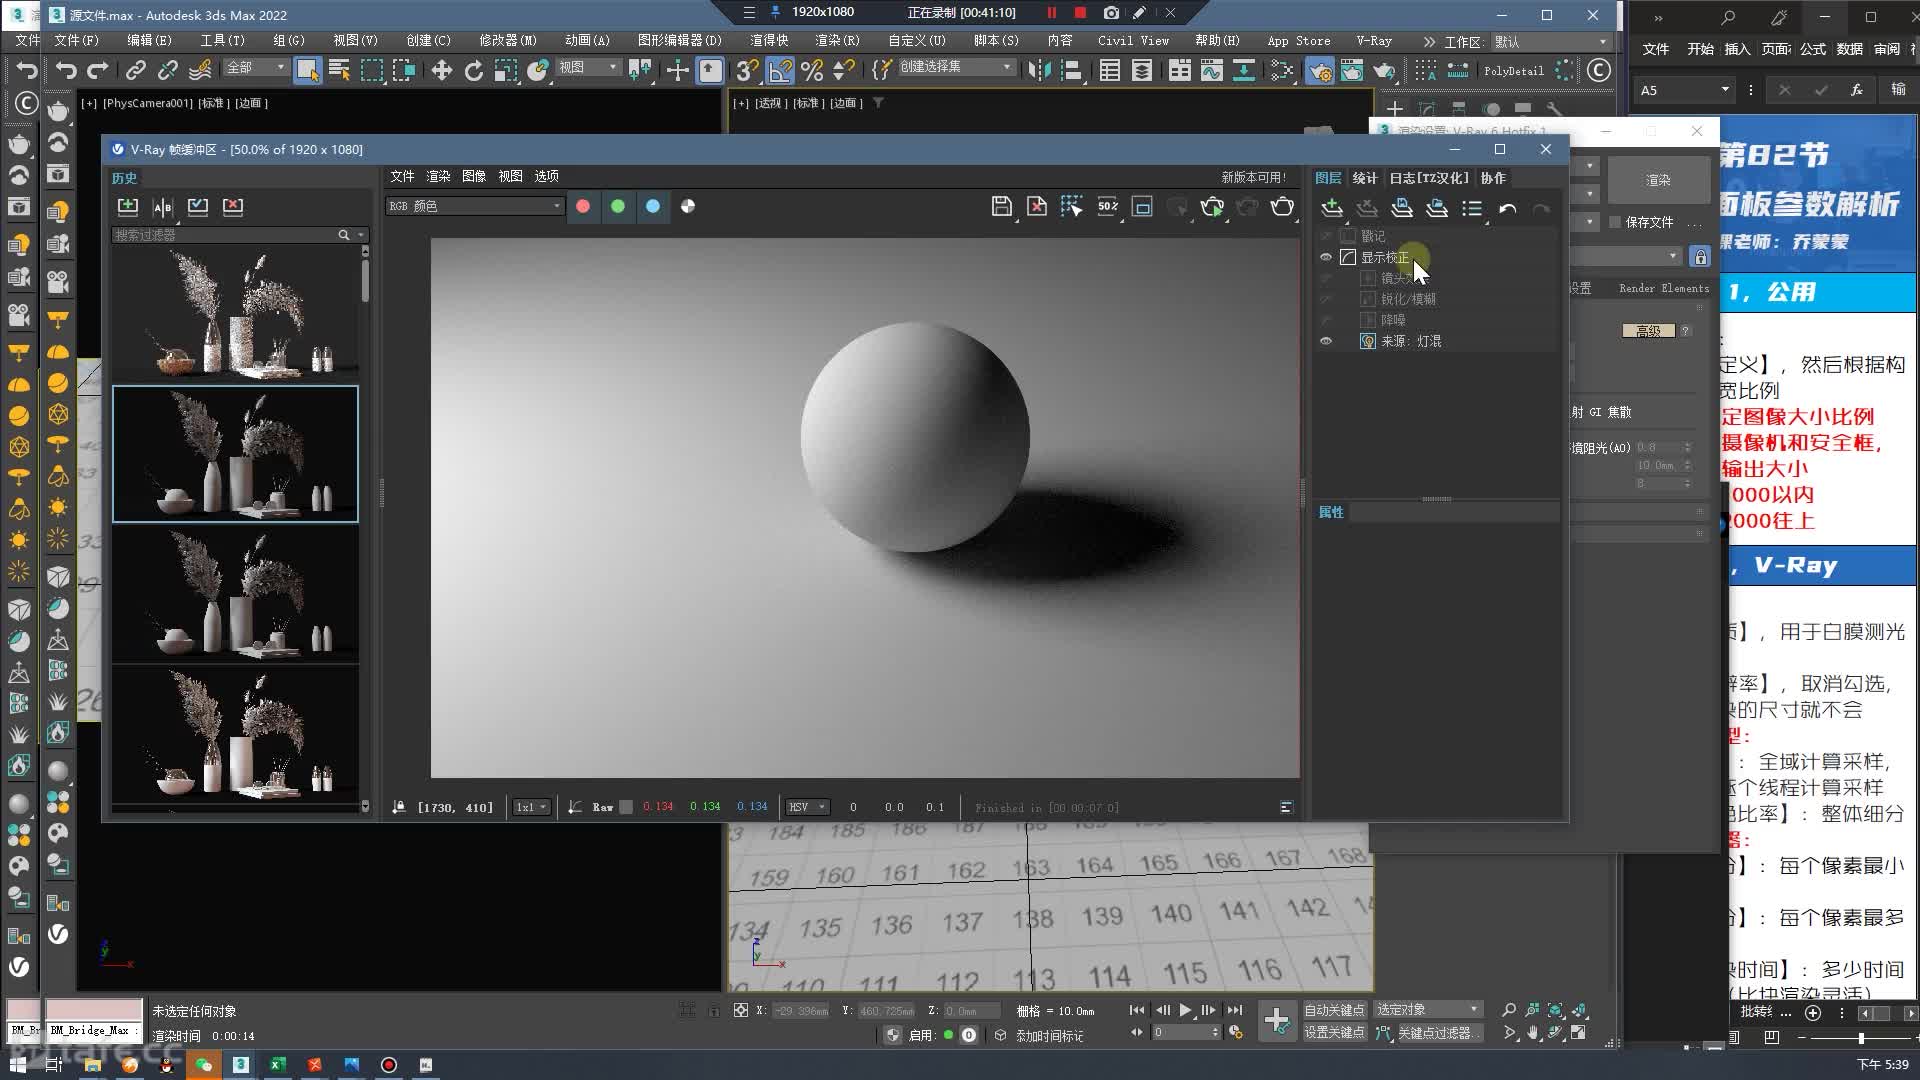Click the render teapot in the VFB toolbar
1920x1080 pixels.
[1282, 206]
